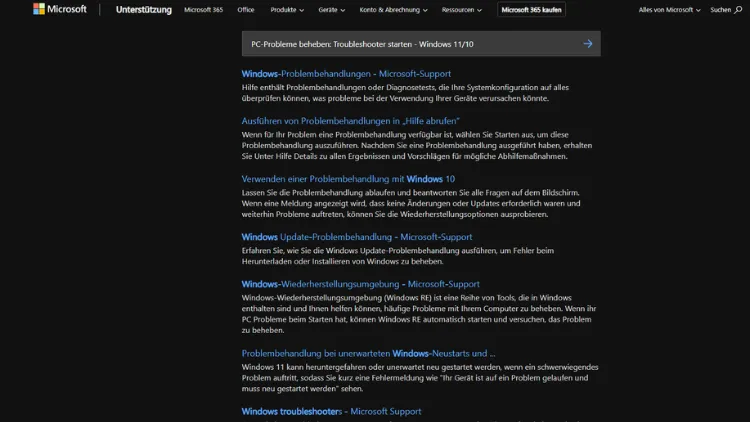The width and height of the screenshot is (750, 422).
Task: Click the search magnifier icon
Action: pos(738,10)
